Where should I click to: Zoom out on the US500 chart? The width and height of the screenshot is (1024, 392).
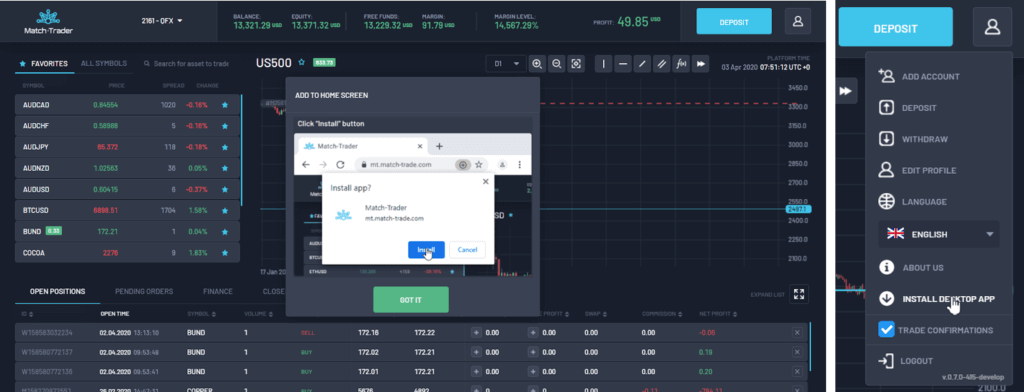point(556,64)
